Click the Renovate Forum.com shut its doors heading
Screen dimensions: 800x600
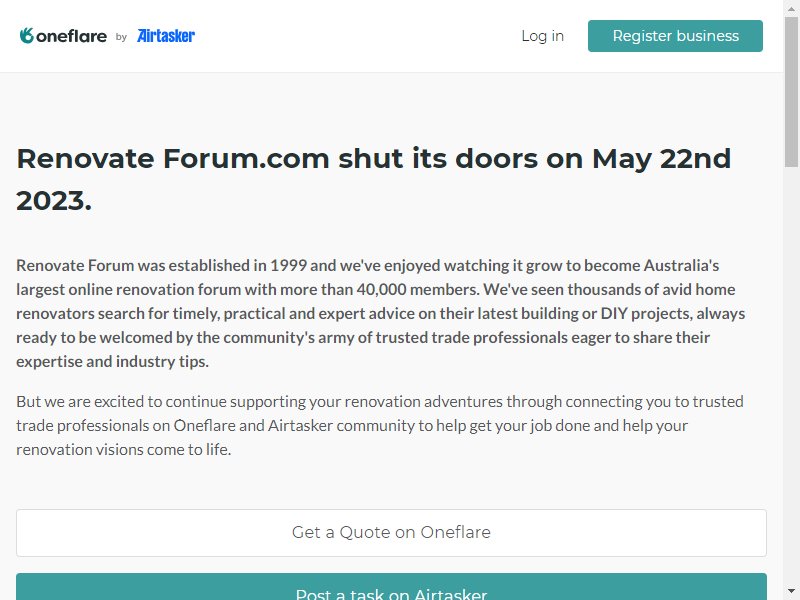tap(373, 179)
